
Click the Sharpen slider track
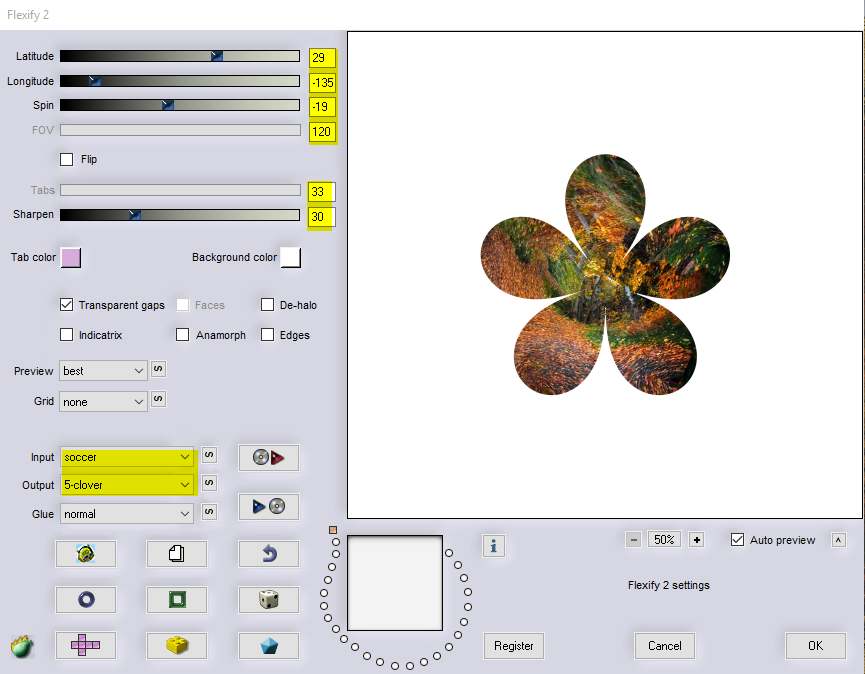[180, 215]
